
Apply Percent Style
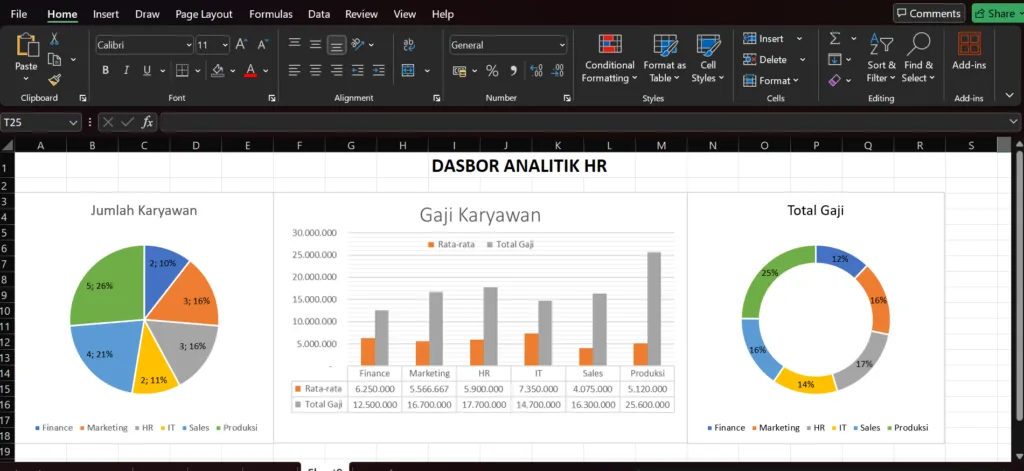[492, 71]
